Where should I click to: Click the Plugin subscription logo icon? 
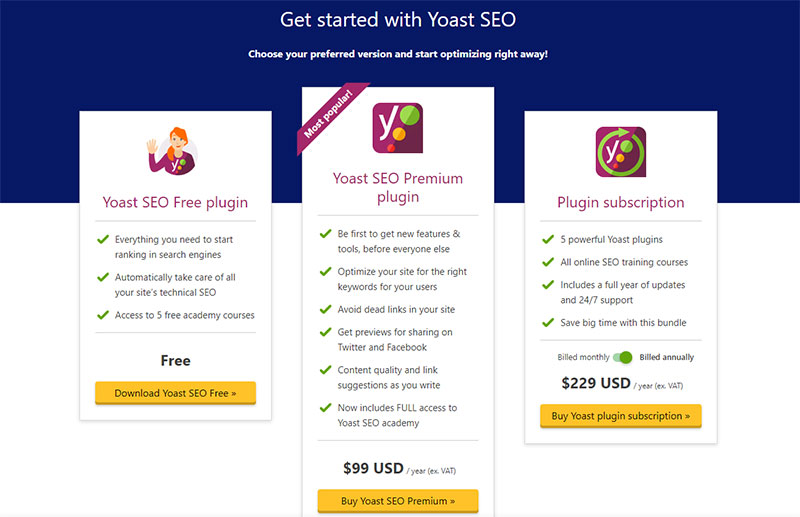[x=620, y=153]
